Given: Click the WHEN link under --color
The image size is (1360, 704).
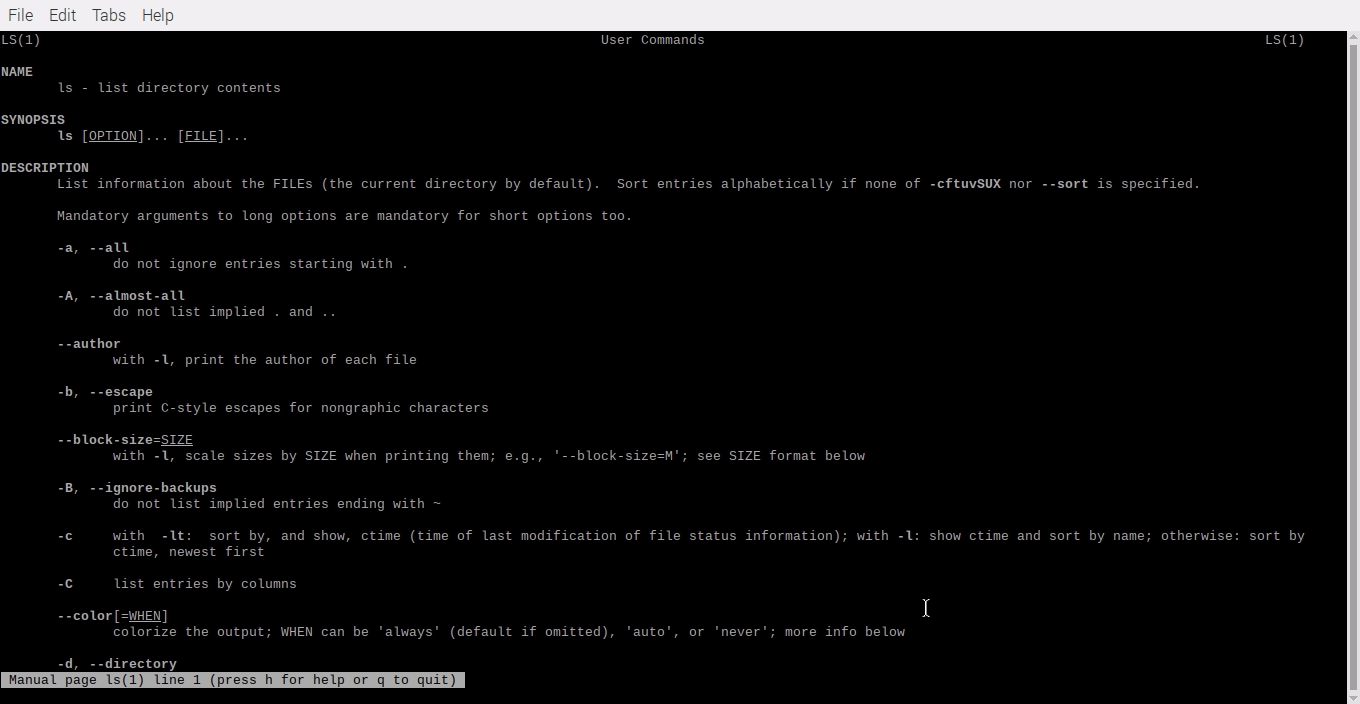Looking at the screenshot, I should click(145, 616).
